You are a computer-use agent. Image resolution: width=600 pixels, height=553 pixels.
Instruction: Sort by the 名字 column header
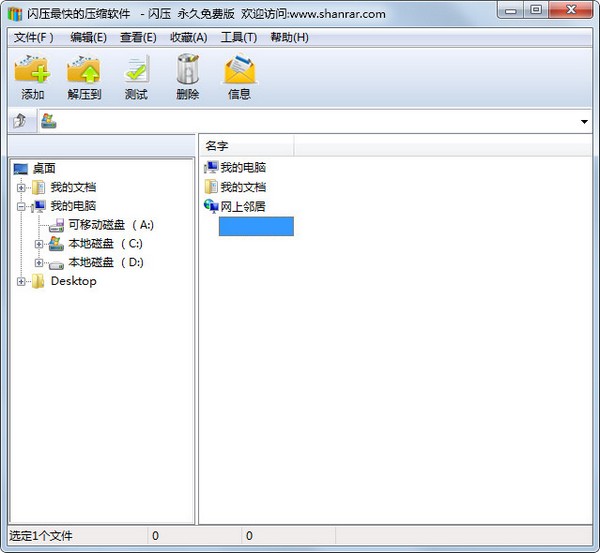pyautogui.click(x=247, y=146)
